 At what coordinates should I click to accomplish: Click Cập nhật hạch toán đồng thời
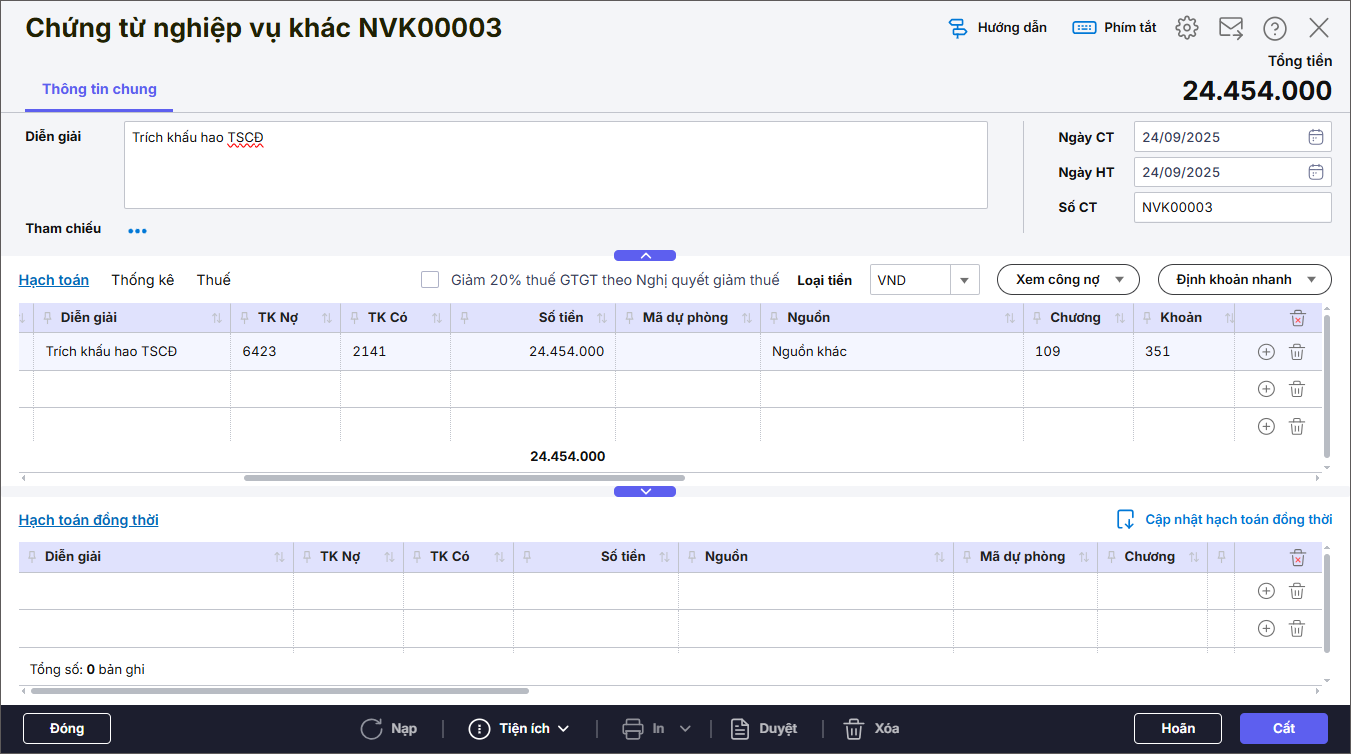[1225, 520]
